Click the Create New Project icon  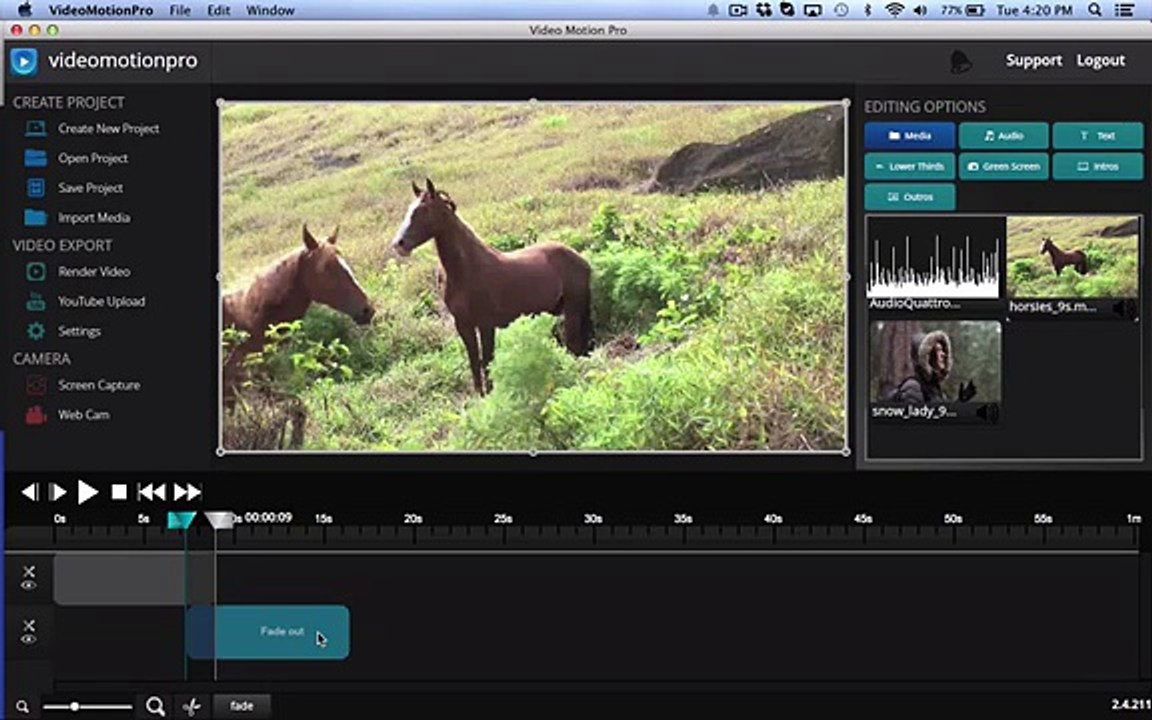click(x=35, y=129)
